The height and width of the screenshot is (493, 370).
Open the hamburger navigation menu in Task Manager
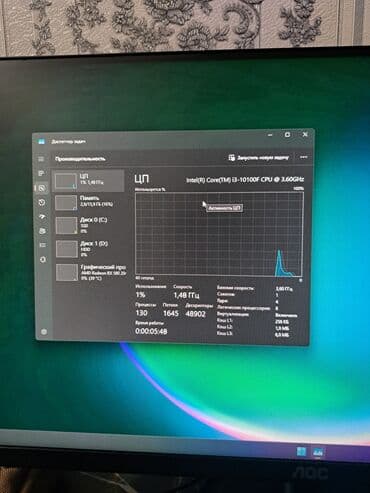click(x=41, y=159)
